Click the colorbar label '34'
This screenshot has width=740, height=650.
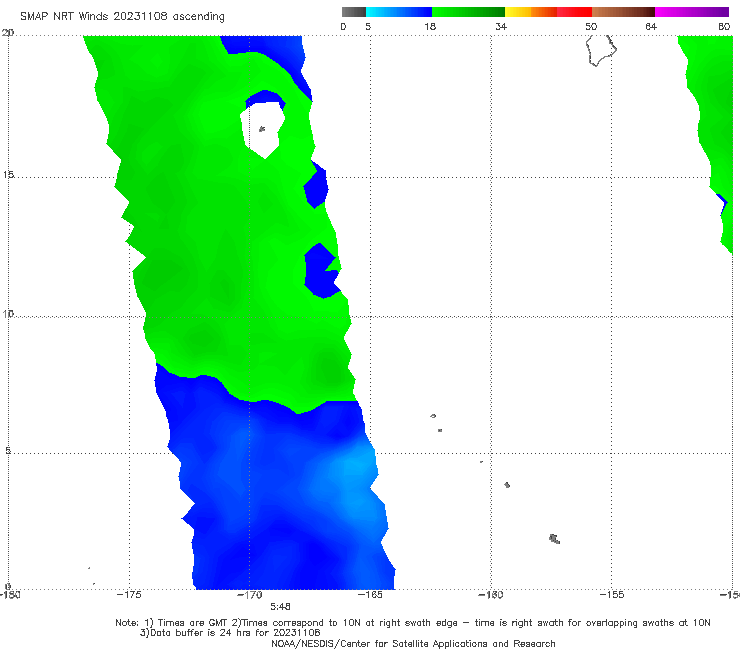501,26
